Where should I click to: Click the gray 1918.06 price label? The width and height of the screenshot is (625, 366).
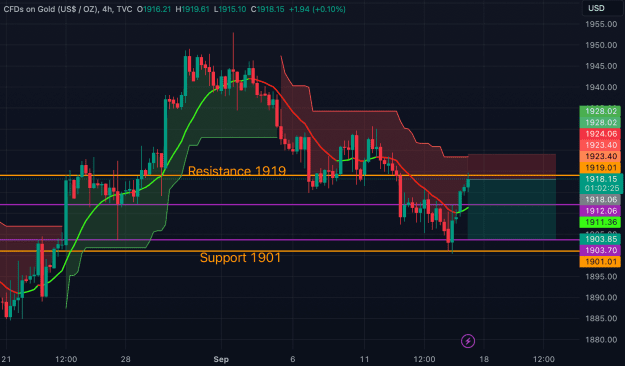[600, 200]
